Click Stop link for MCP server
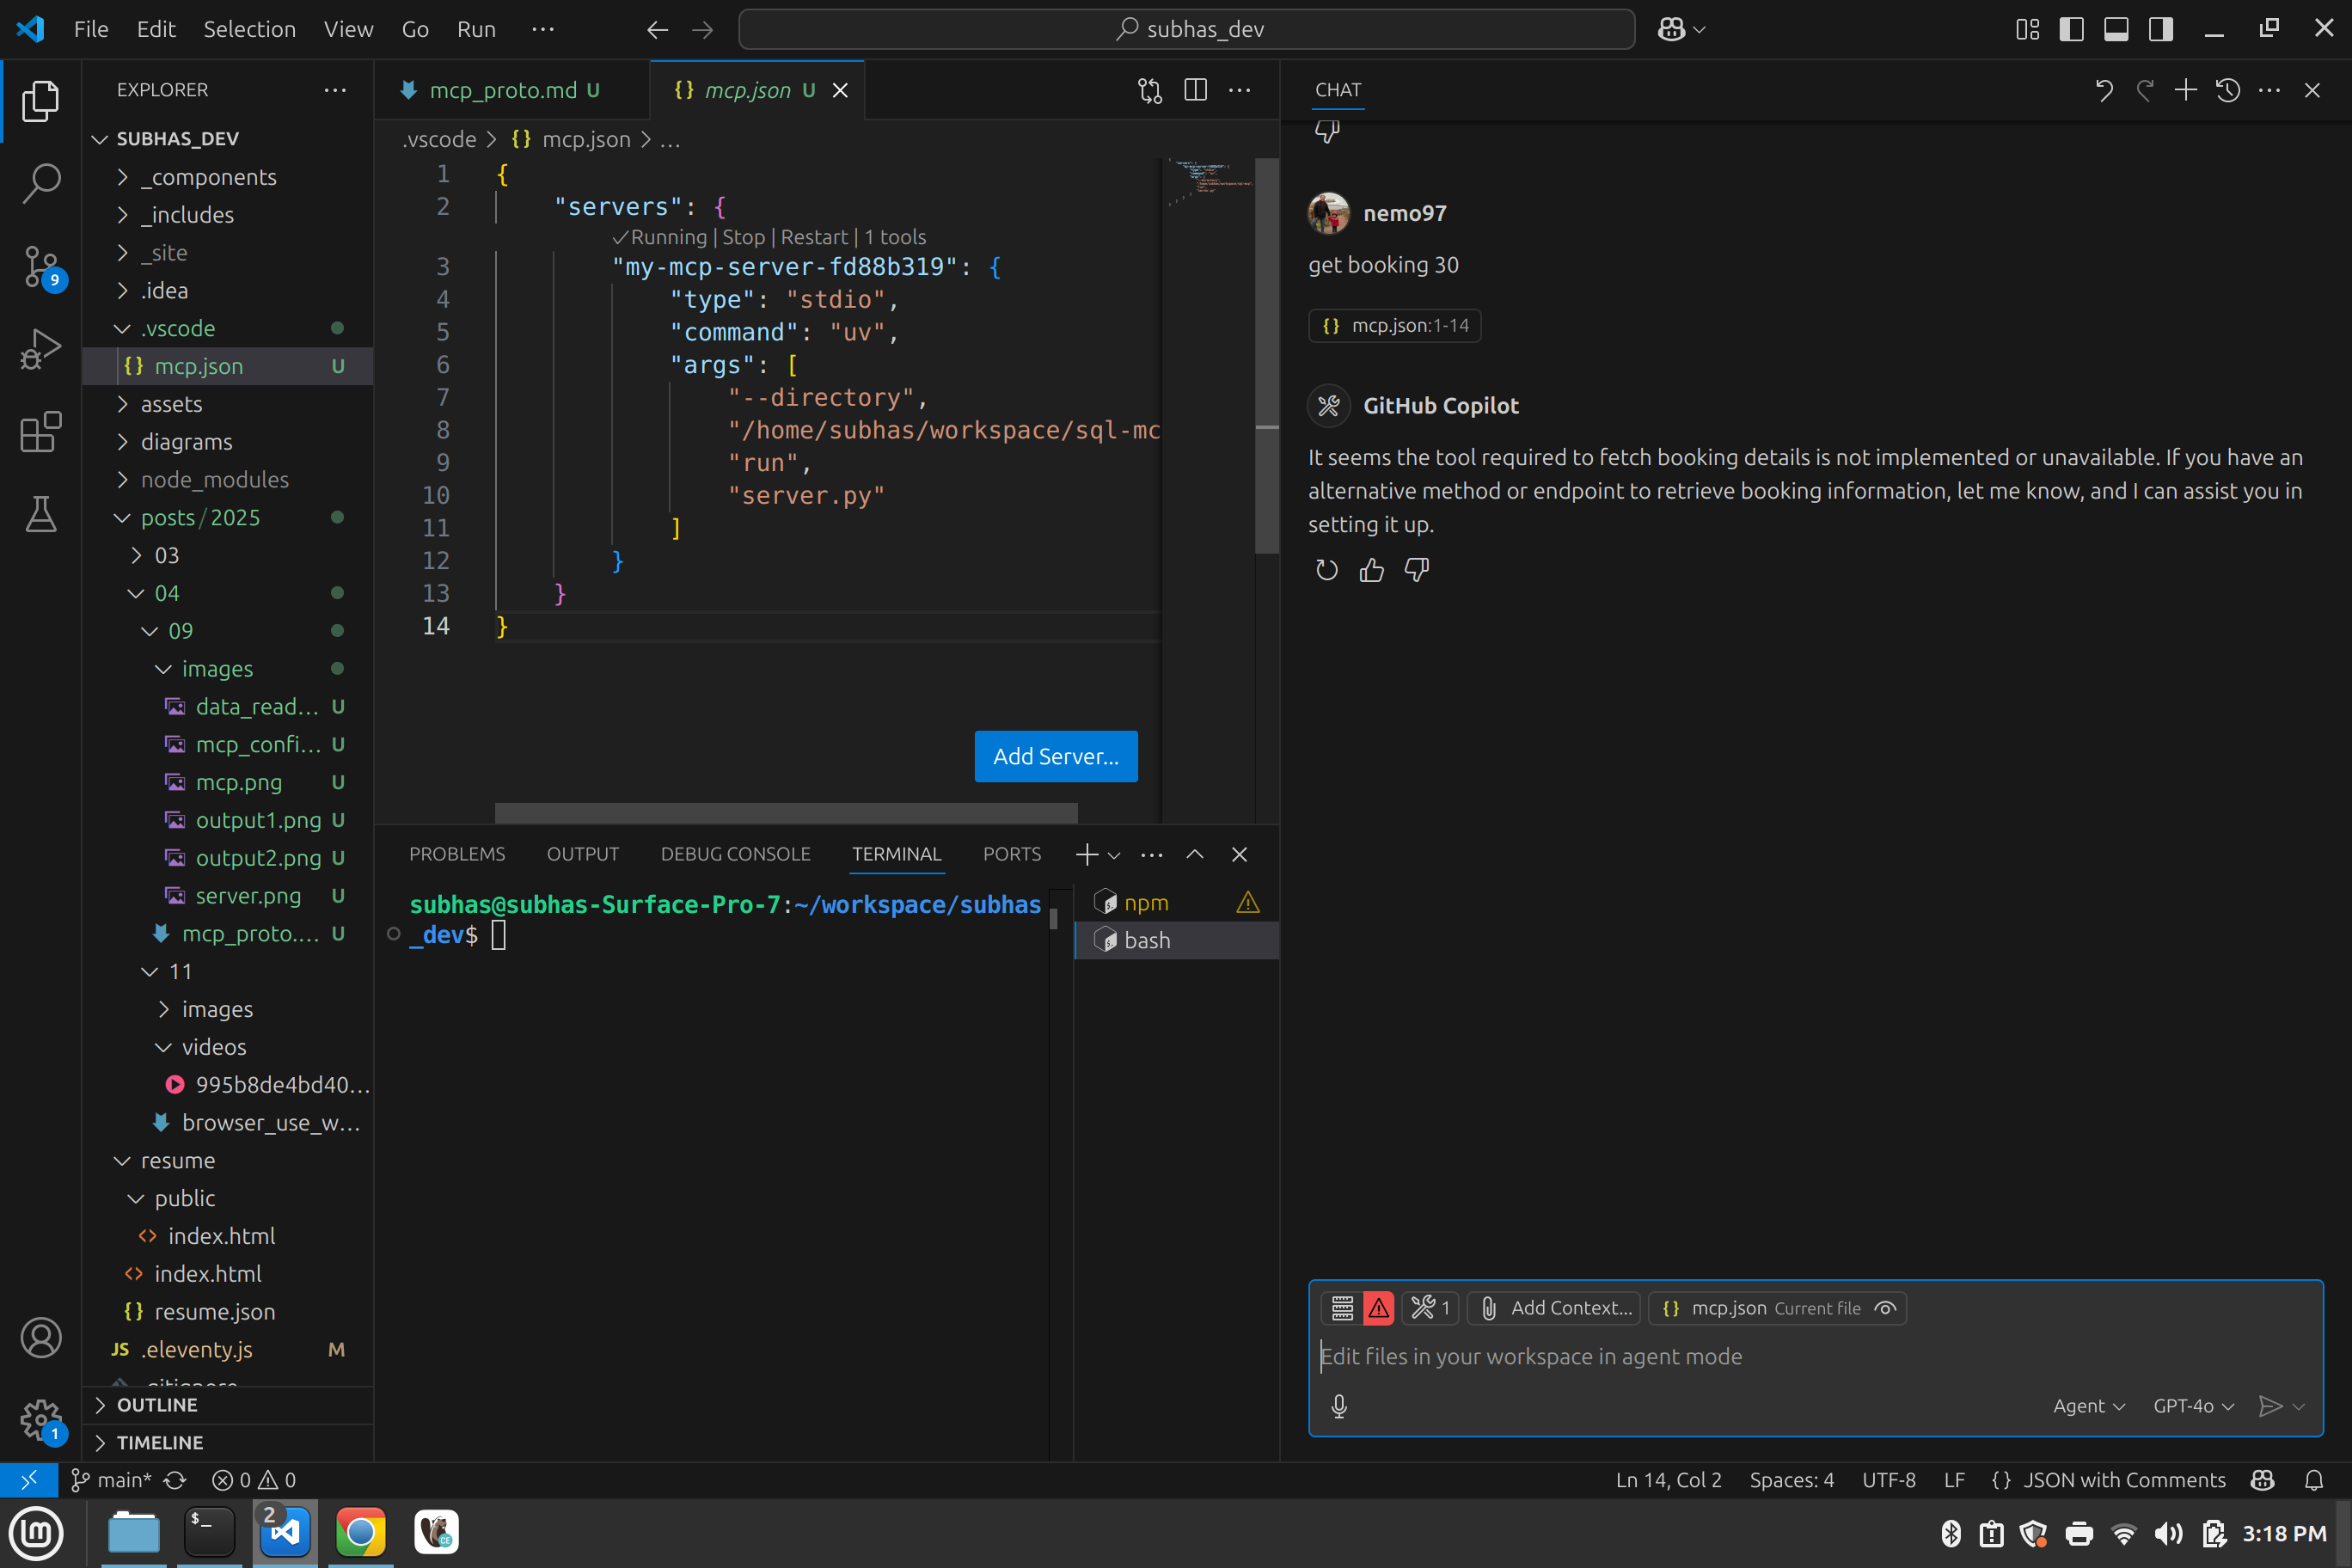The image size is (2352, 1568). coord(743,237)
